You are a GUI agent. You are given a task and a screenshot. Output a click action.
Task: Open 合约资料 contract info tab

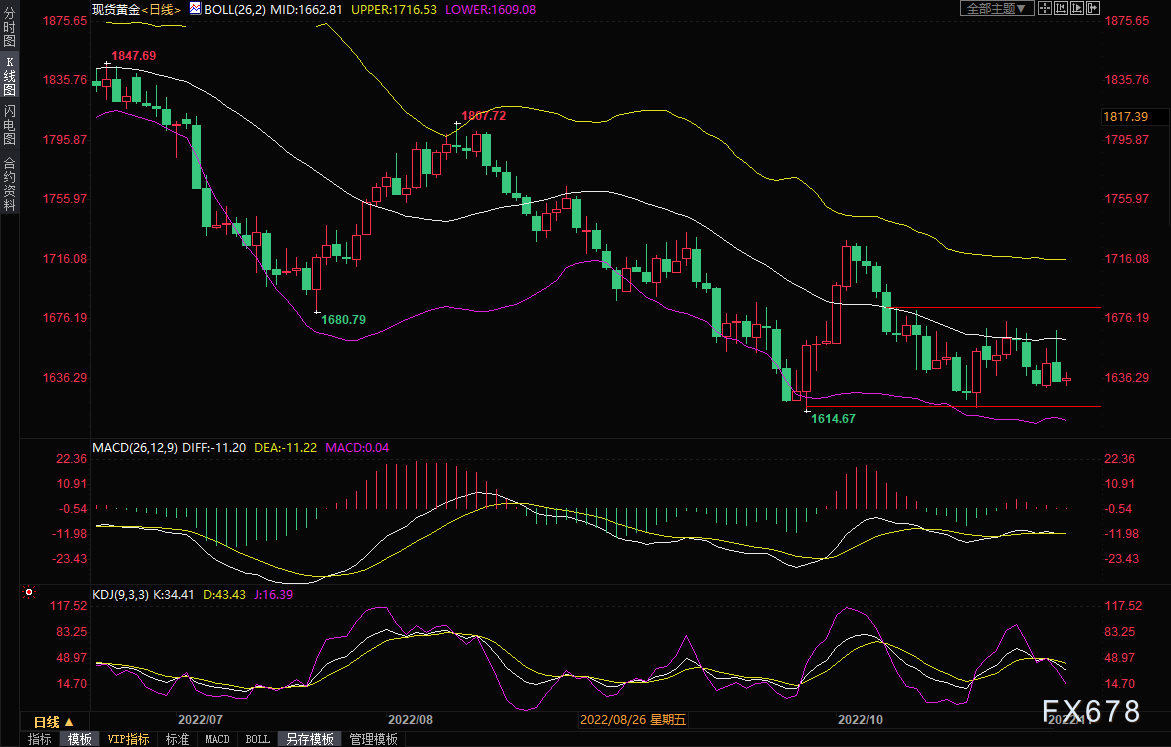9,183
